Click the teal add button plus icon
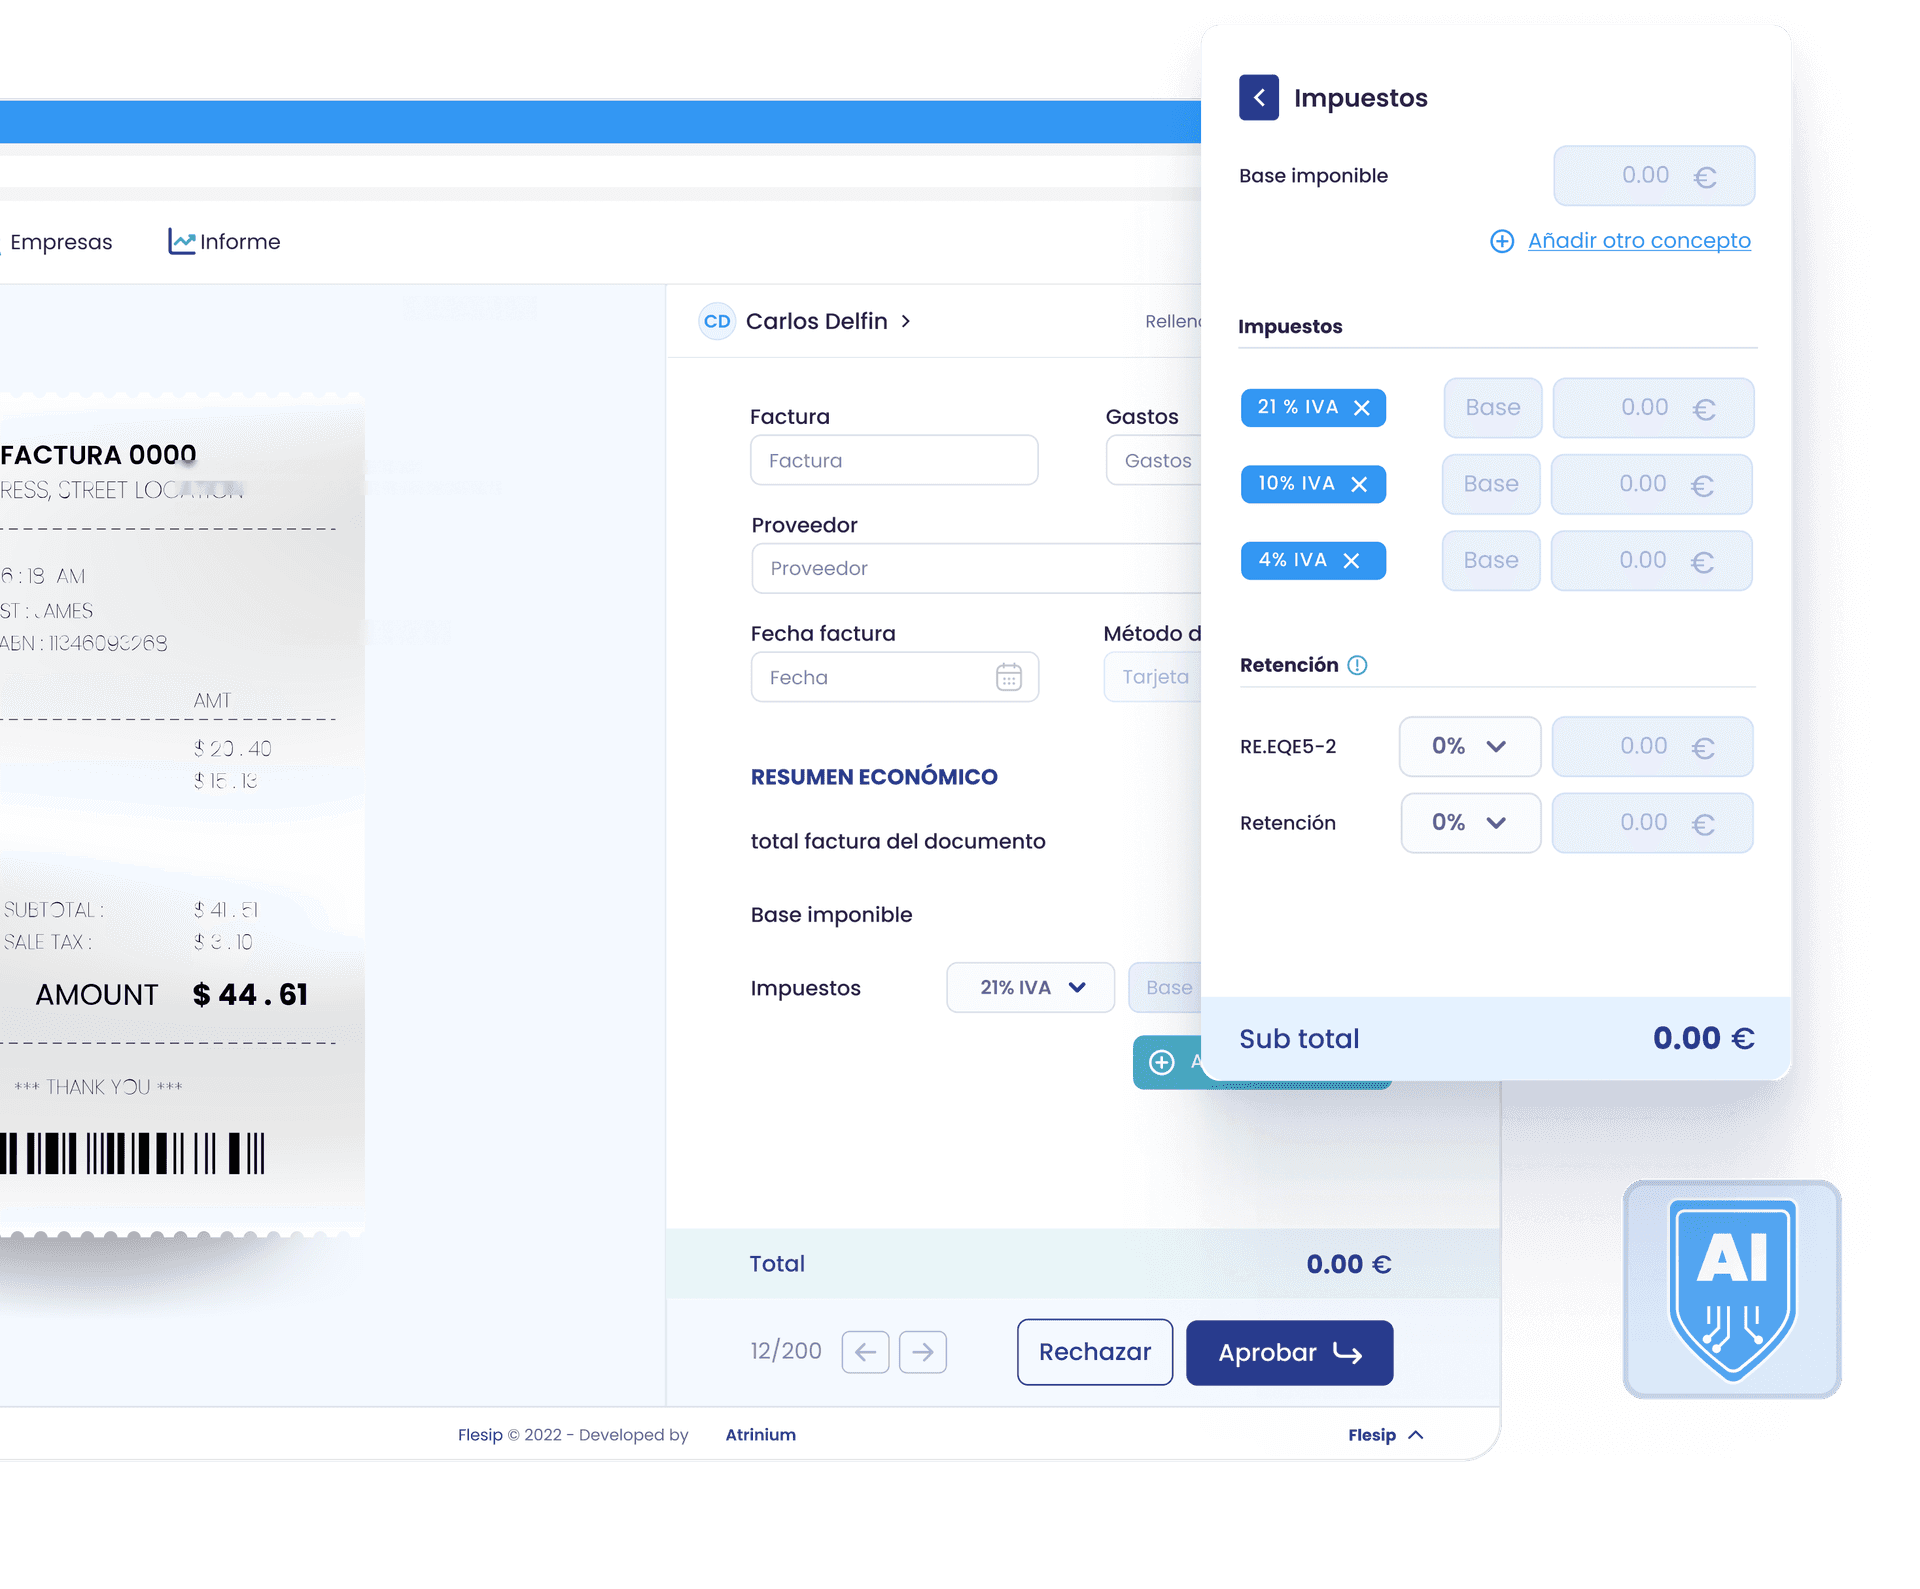 pos(1162,1062)
